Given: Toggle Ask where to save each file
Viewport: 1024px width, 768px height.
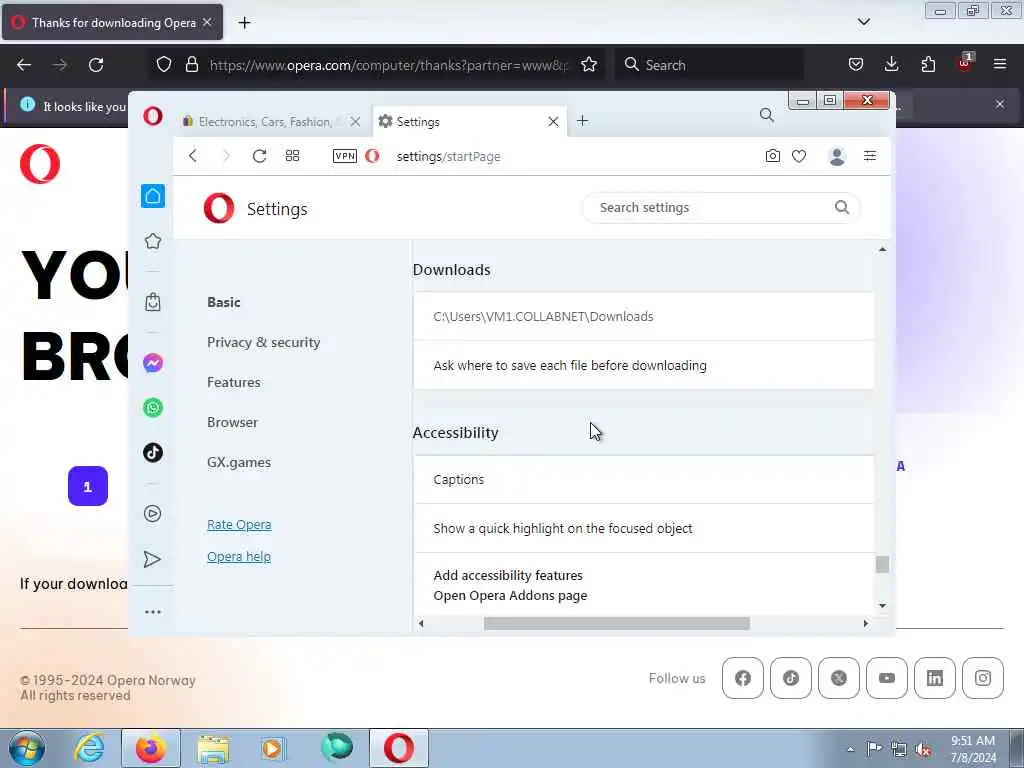Looking at the screenshot, I should tap(644, 366).
